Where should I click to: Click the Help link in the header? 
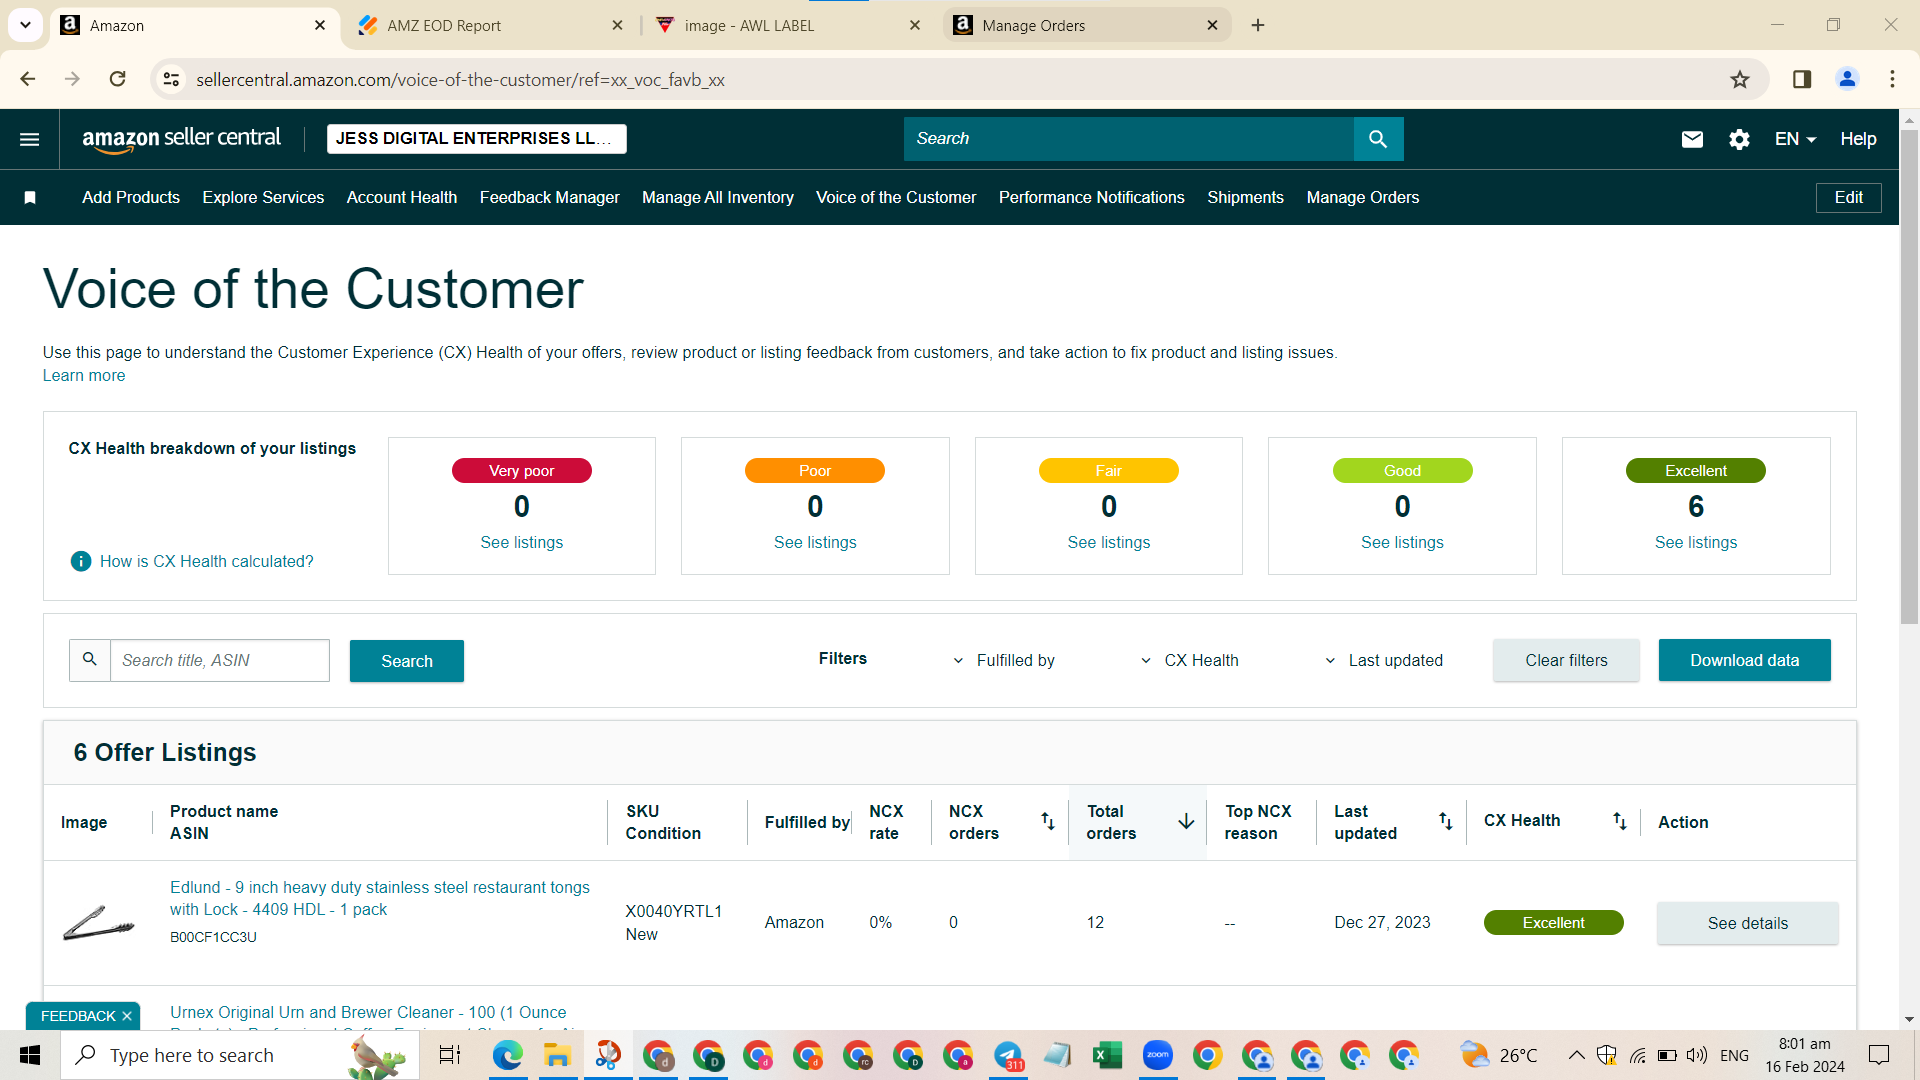(1858, 139)
